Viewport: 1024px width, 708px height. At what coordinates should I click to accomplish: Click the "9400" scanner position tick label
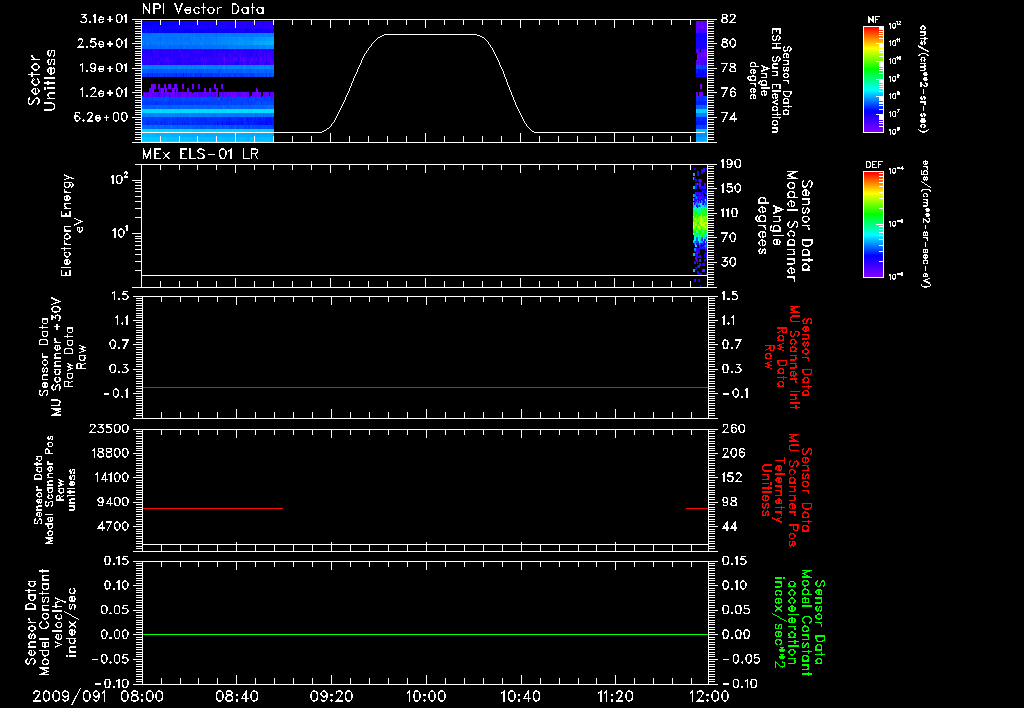(x=113, y=502)
